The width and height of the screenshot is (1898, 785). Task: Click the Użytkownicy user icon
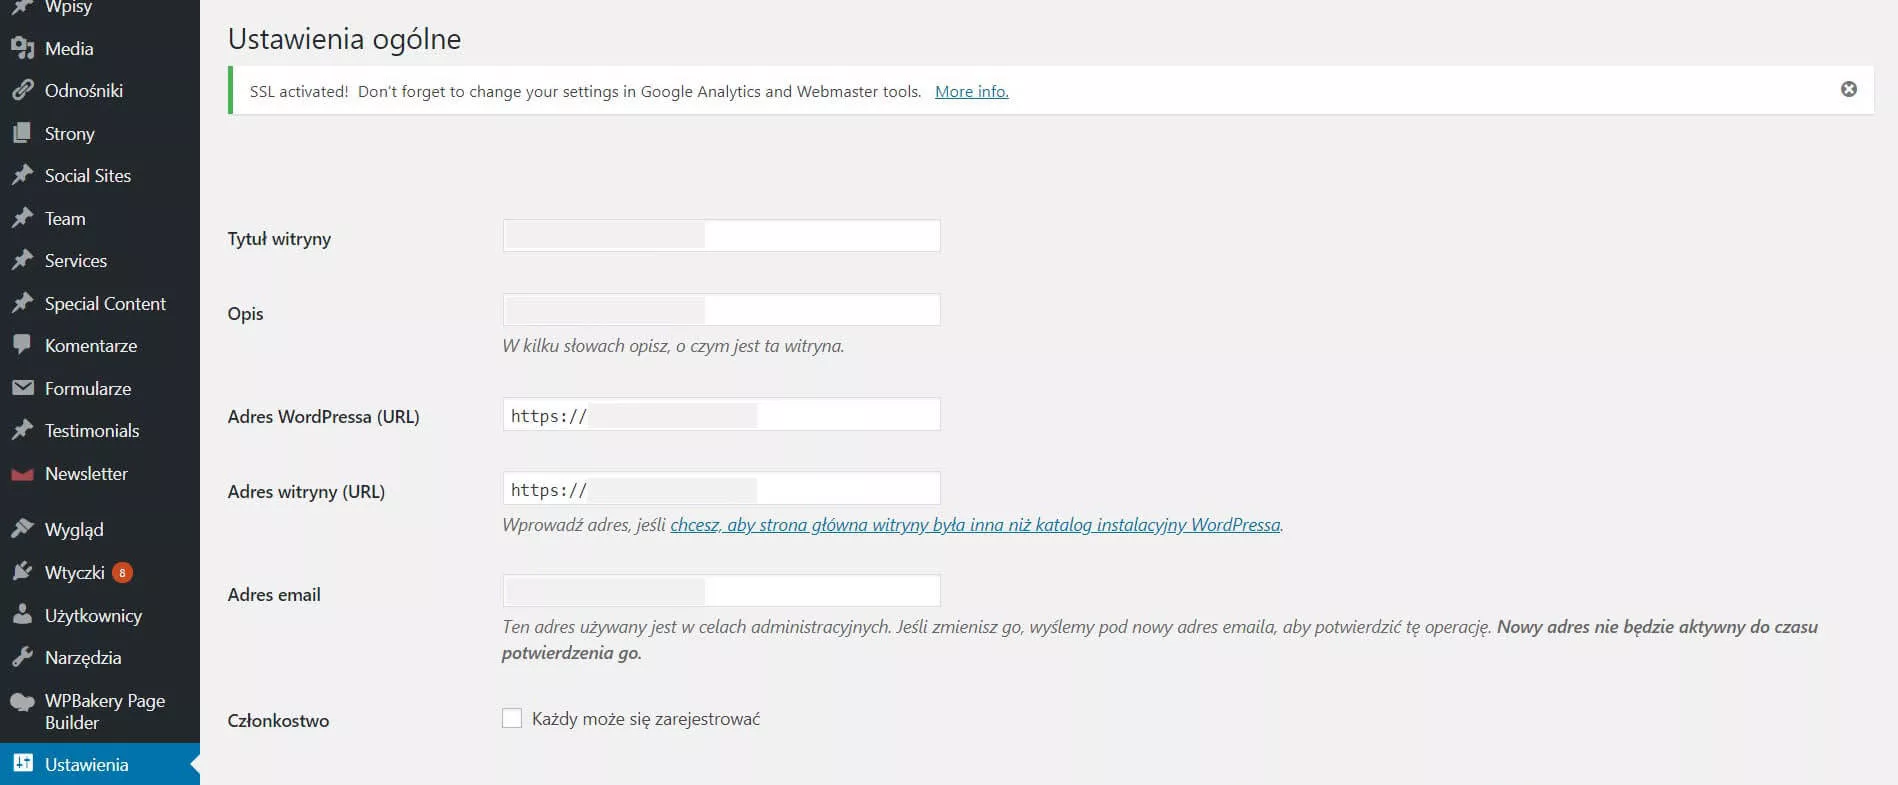pos(22,615)
